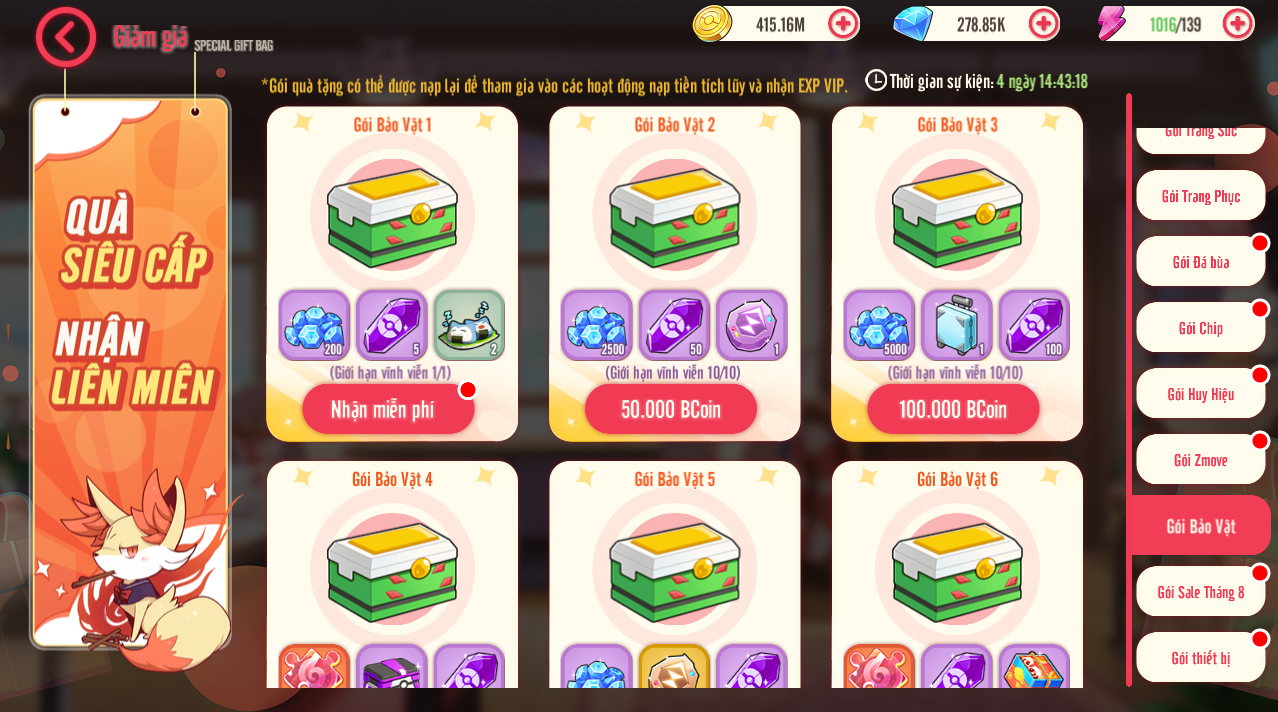The image size is (1278, 712).
Task: View the 2500 diamonds reward in pack 2
Action: coord(597,325)
